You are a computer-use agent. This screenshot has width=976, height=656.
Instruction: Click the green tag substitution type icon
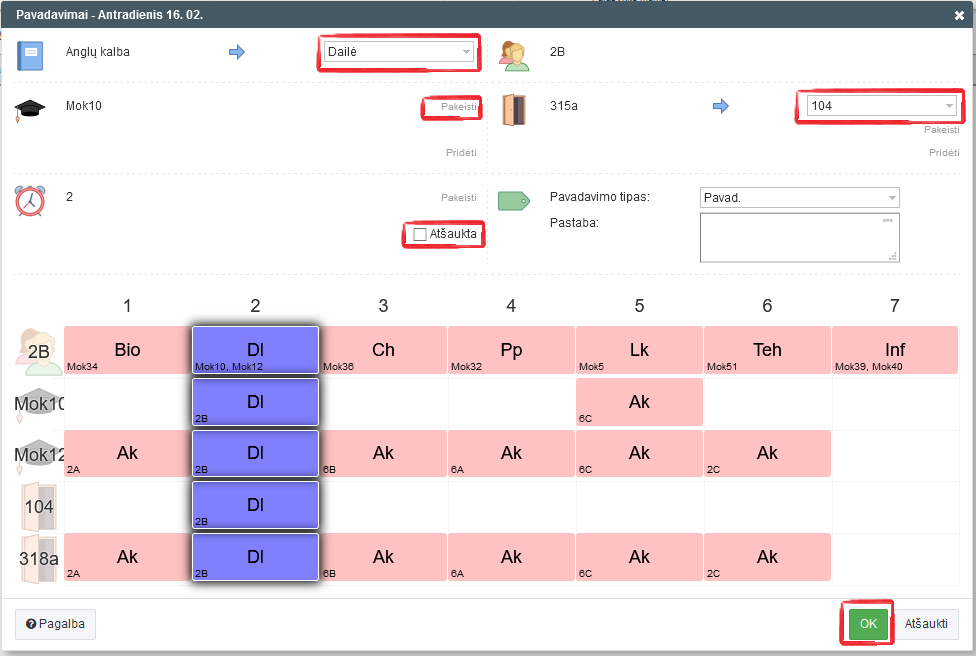[x=514, y=200]
